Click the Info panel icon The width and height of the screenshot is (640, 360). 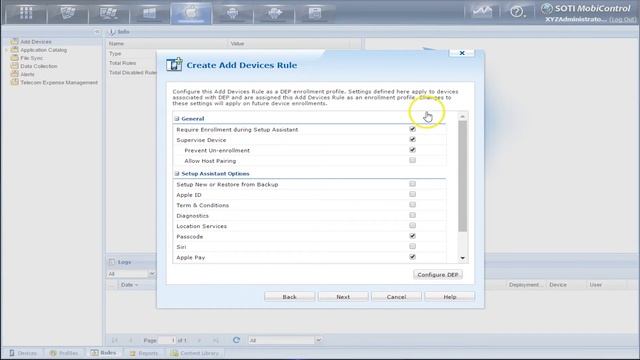(112, 31)
